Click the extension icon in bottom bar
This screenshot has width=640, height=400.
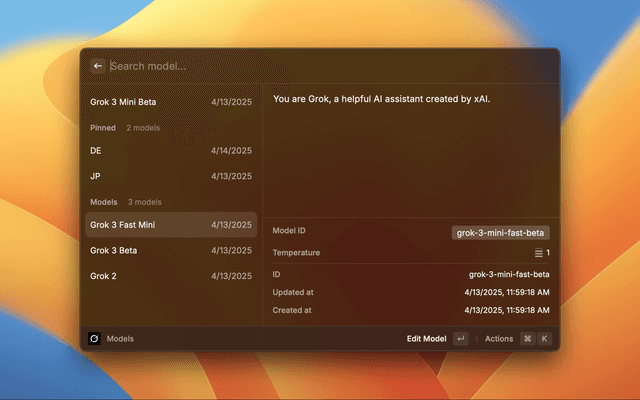(x=94, y=339)
